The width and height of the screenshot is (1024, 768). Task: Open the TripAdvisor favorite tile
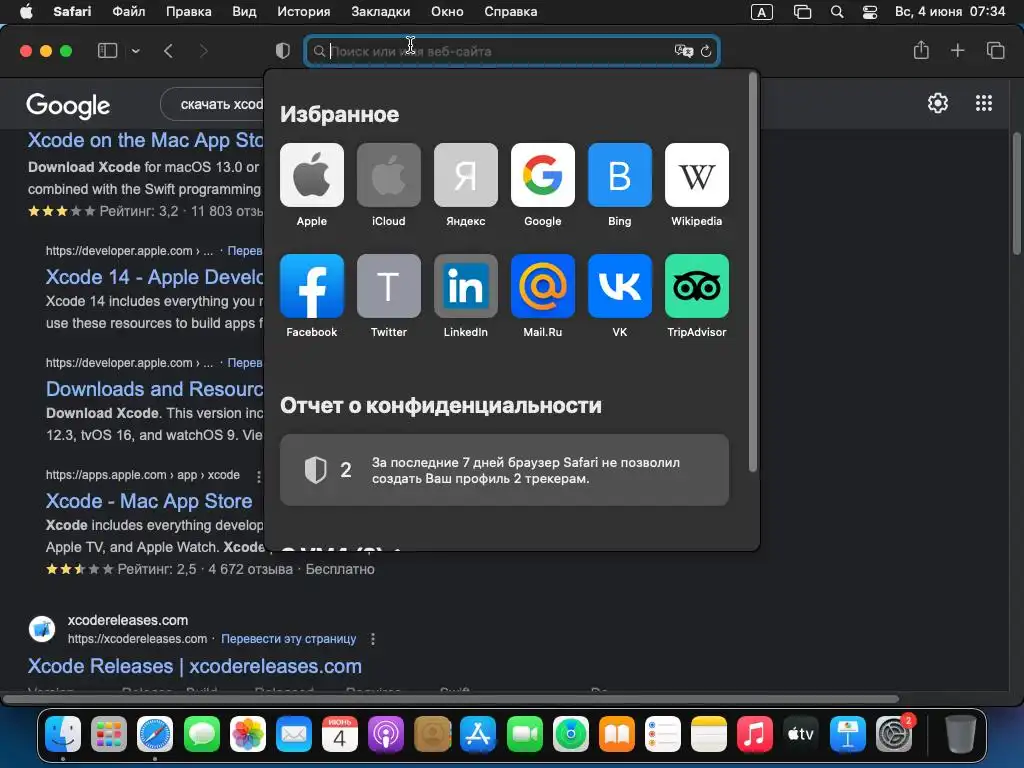[697, 286]
